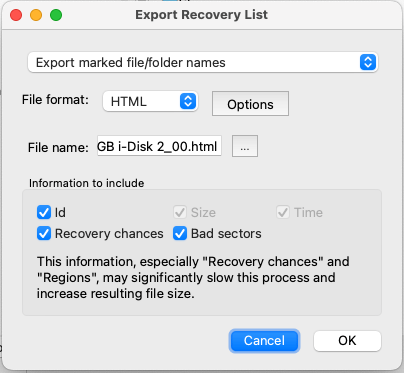The image size is (404, 373).
Task: Open the file format Options
Action: (250, 104)
